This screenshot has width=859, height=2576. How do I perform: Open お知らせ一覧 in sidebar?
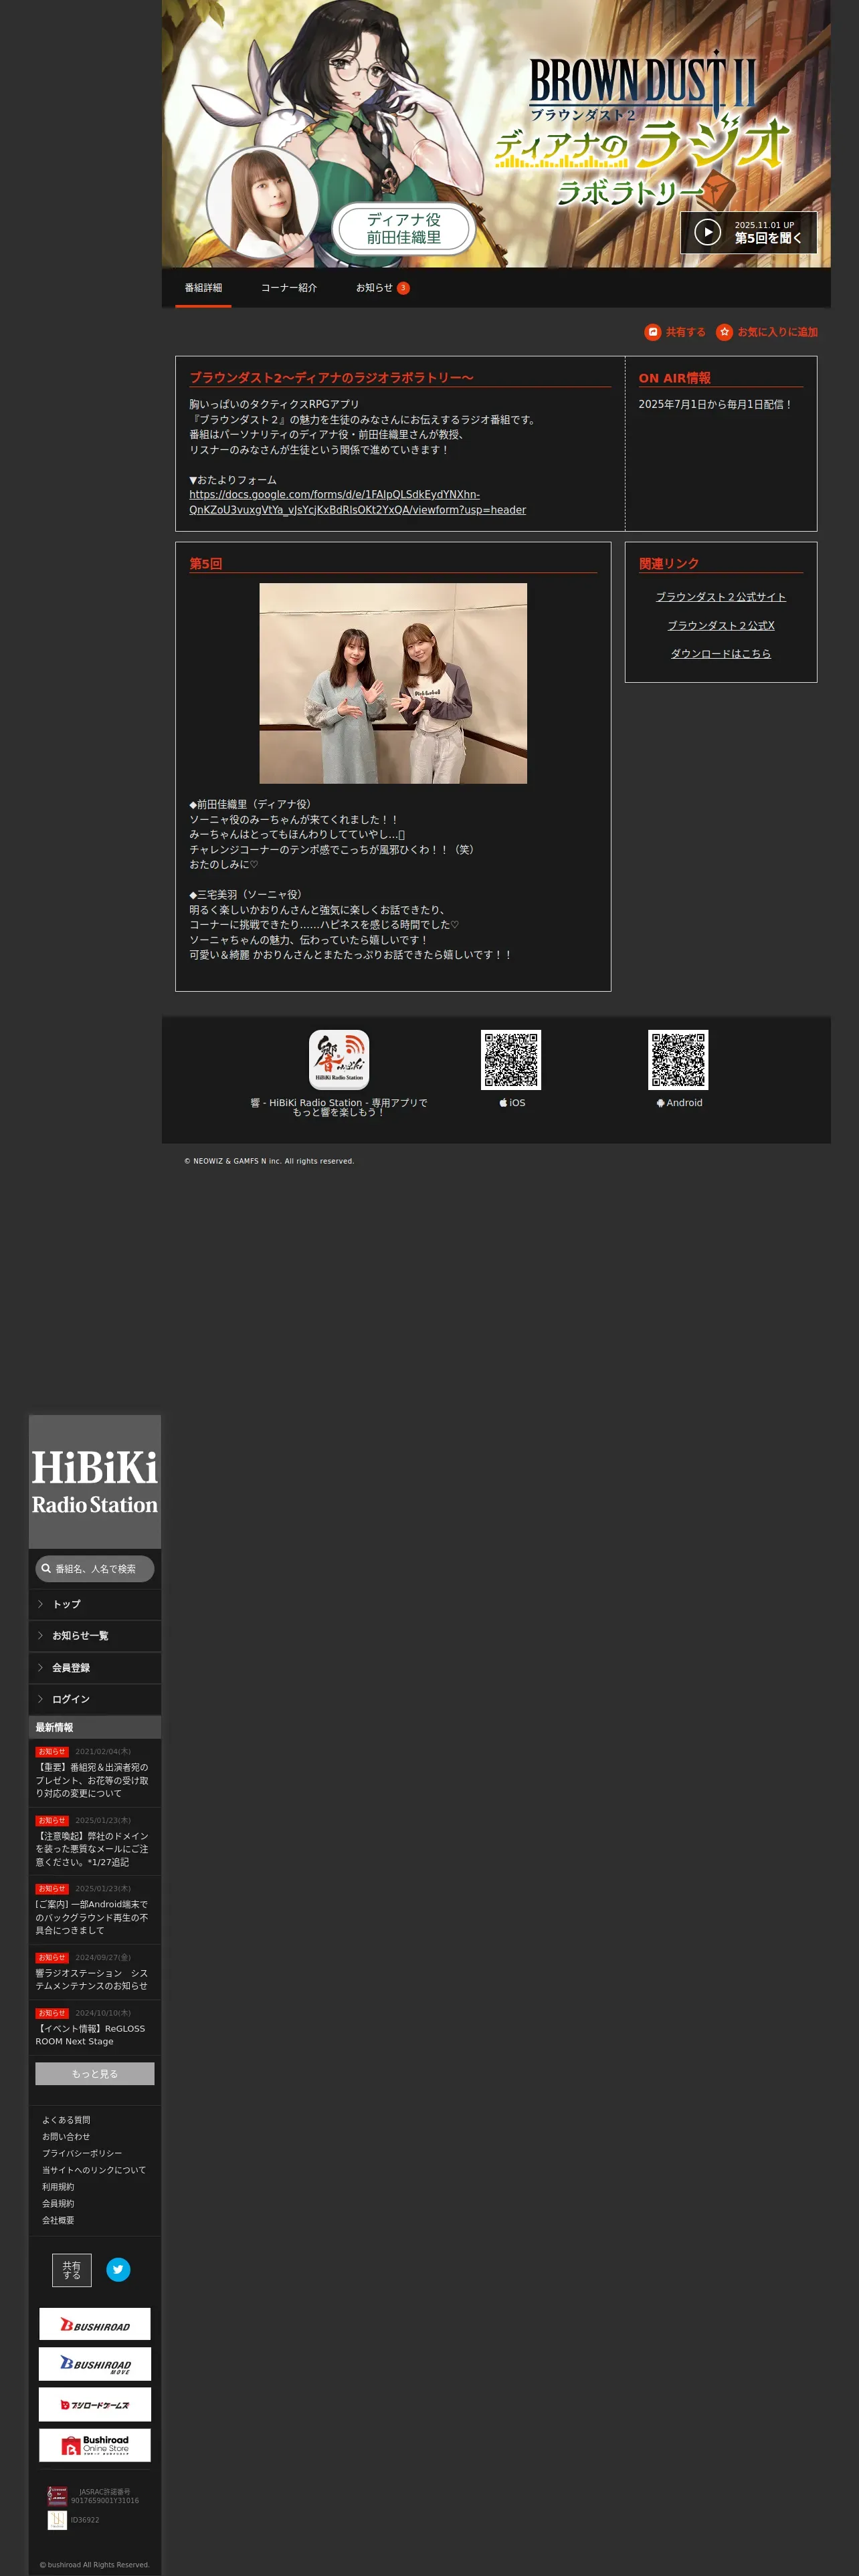(x=95, y=1636)
